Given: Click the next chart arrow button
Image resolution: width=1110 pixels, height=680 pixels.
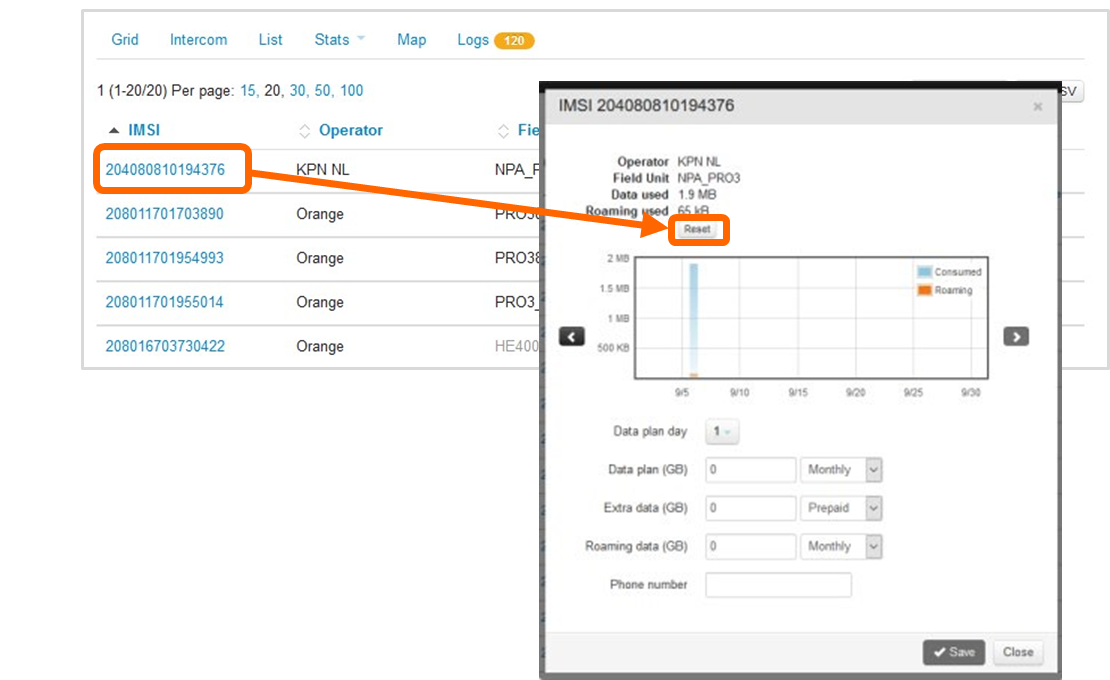Looking at the screenshot, I should click(x=1016, y=337).
